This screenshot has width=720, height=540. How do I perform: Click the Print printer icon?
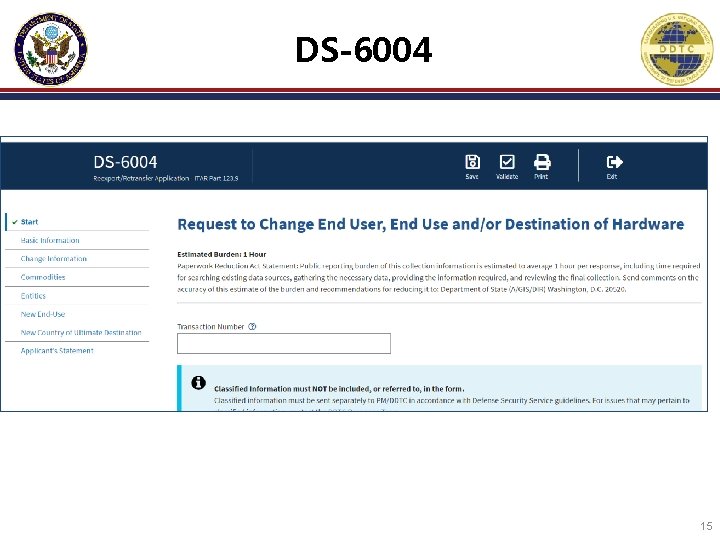[542, 162]
